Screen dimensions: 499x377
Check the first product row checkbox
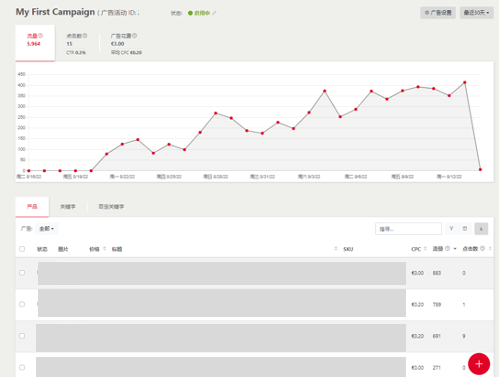click(x=22, y=273)
